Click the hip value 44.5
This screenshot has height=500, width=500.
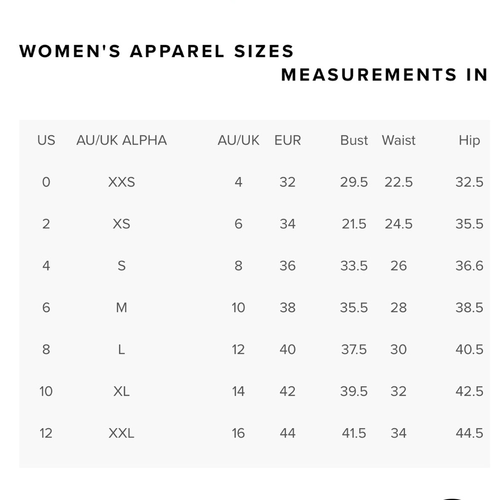[469, 433]
